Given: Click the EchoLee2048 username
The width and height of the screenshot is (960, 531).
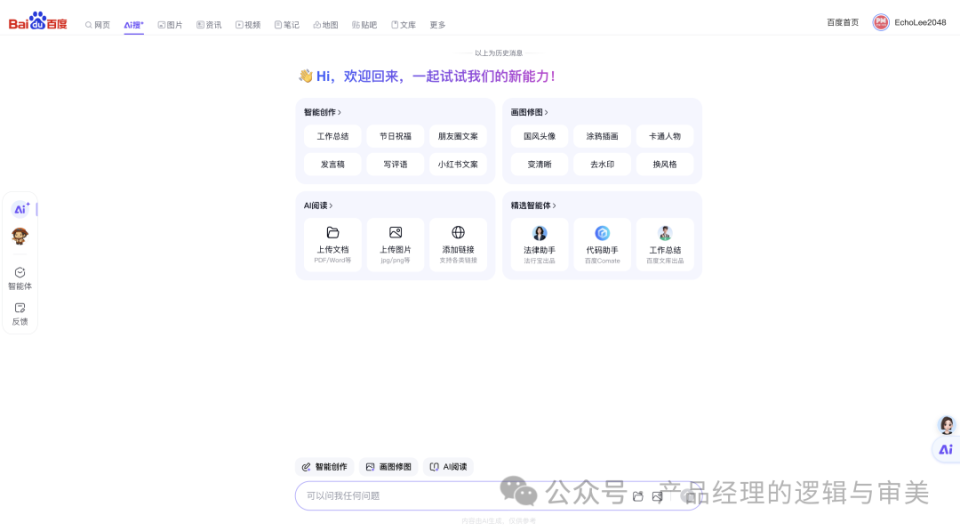Looking at the screenshot, I should coord(920,23).
